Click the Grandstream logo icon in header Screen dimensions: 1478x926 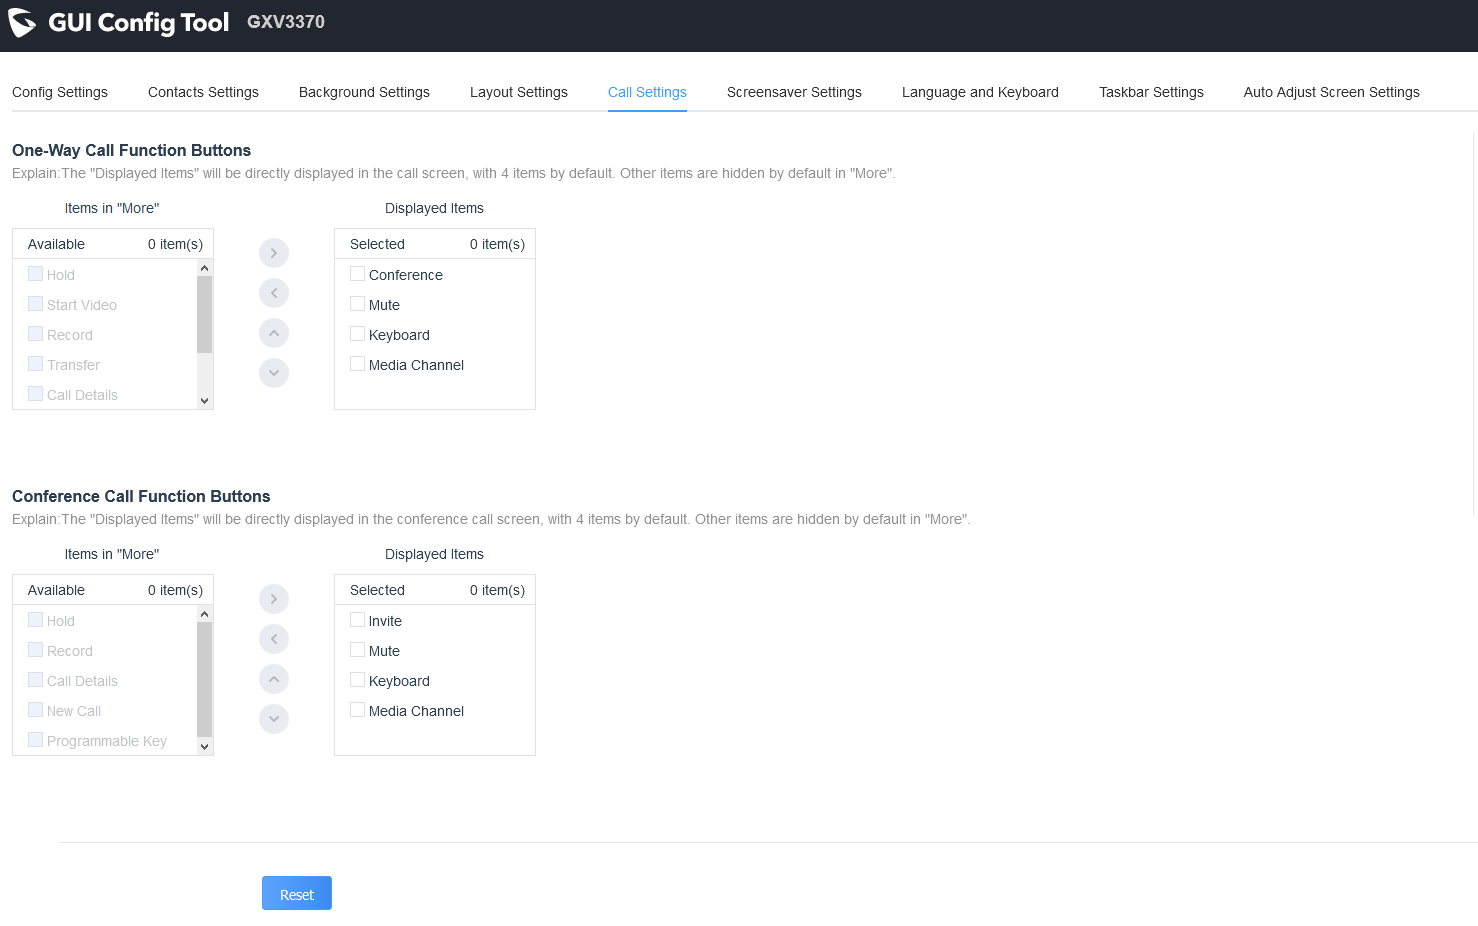click(22, 23)
